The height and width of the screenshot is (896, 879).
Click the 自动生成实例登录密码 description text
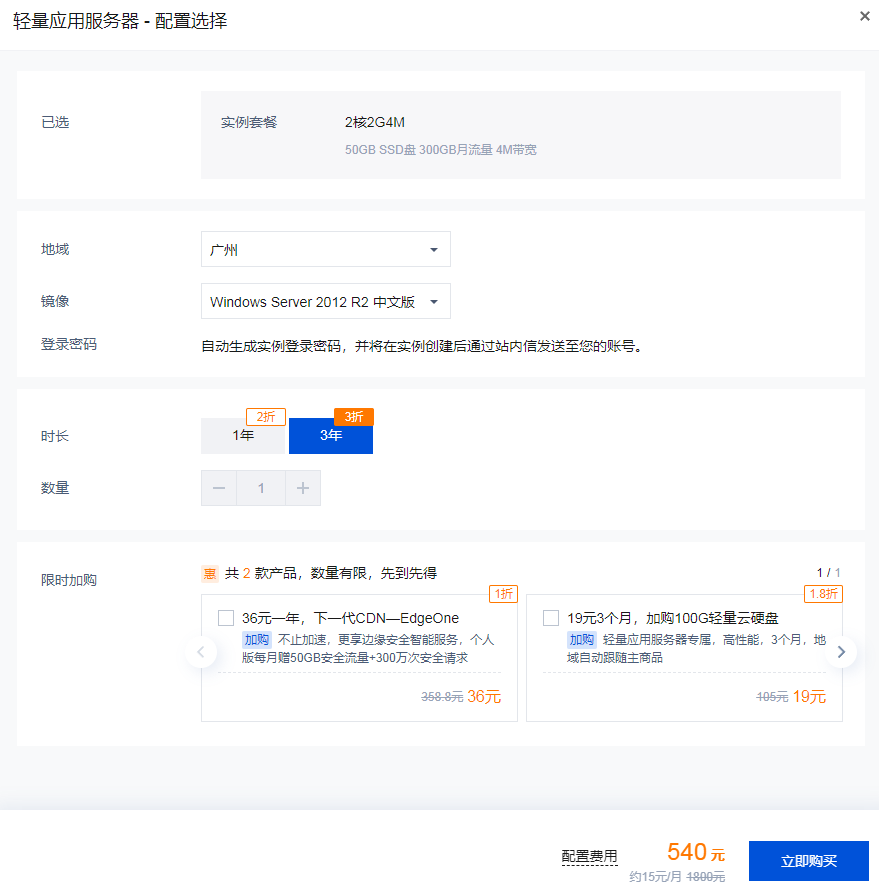(x=422, y=346)
